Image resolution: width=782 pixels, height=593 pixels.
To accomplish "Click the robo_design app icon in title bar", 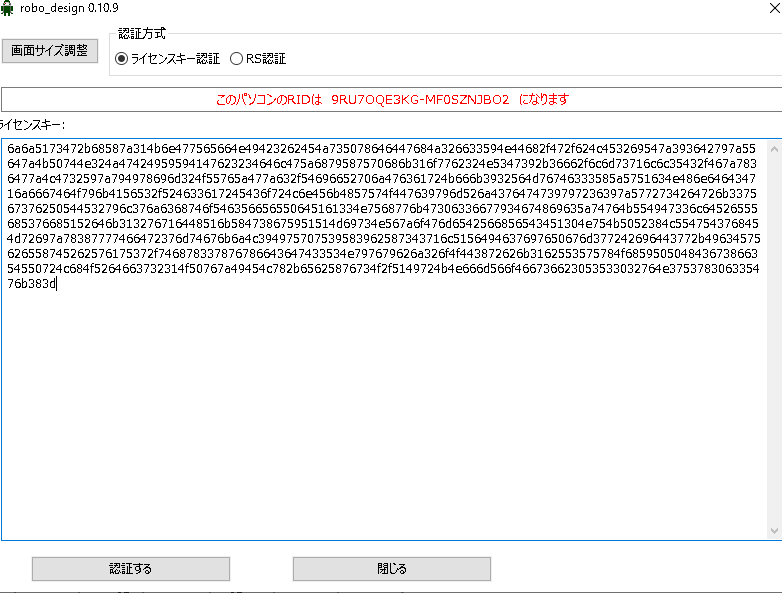I will [x=8, y=8].
